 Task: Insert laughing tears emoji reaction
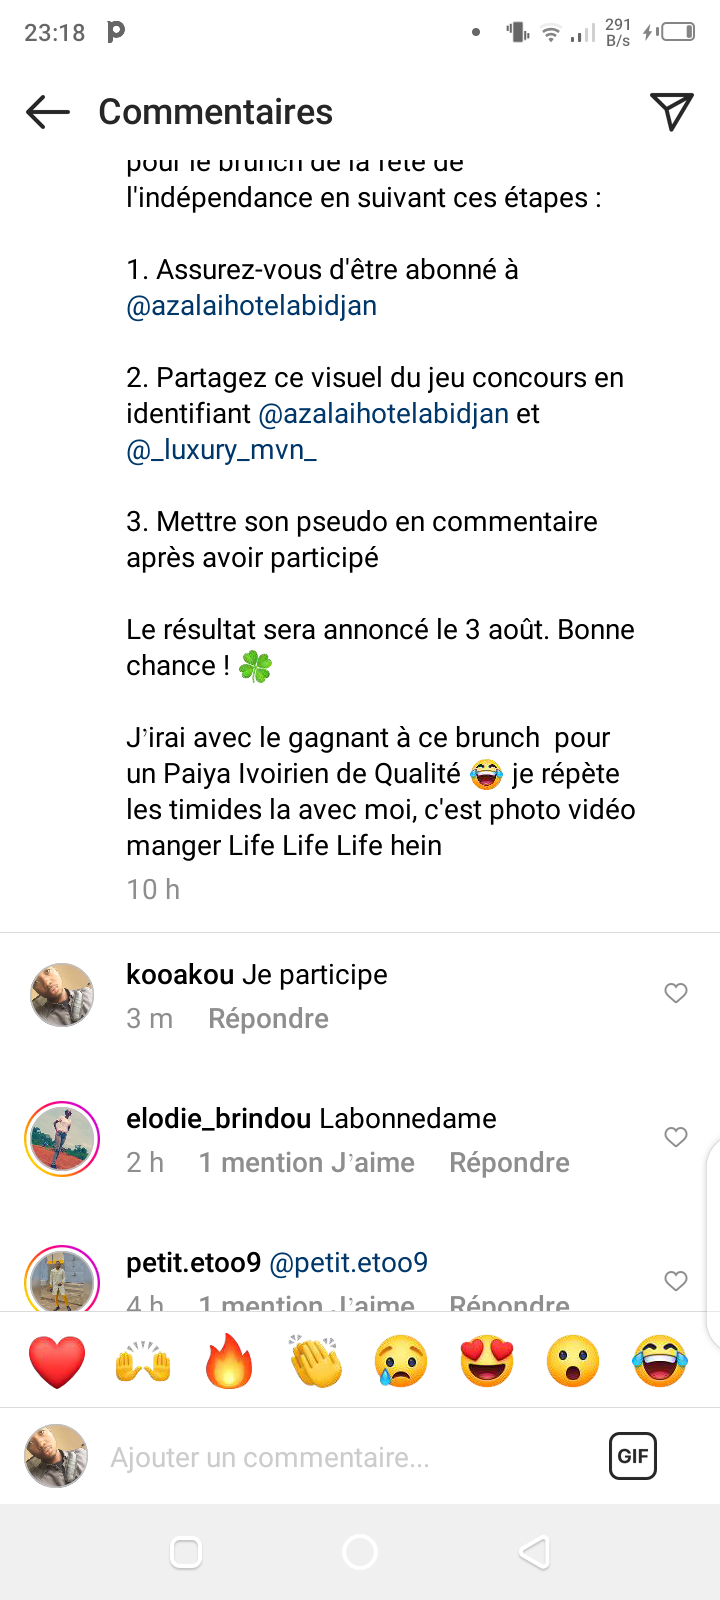point(660,1361)
